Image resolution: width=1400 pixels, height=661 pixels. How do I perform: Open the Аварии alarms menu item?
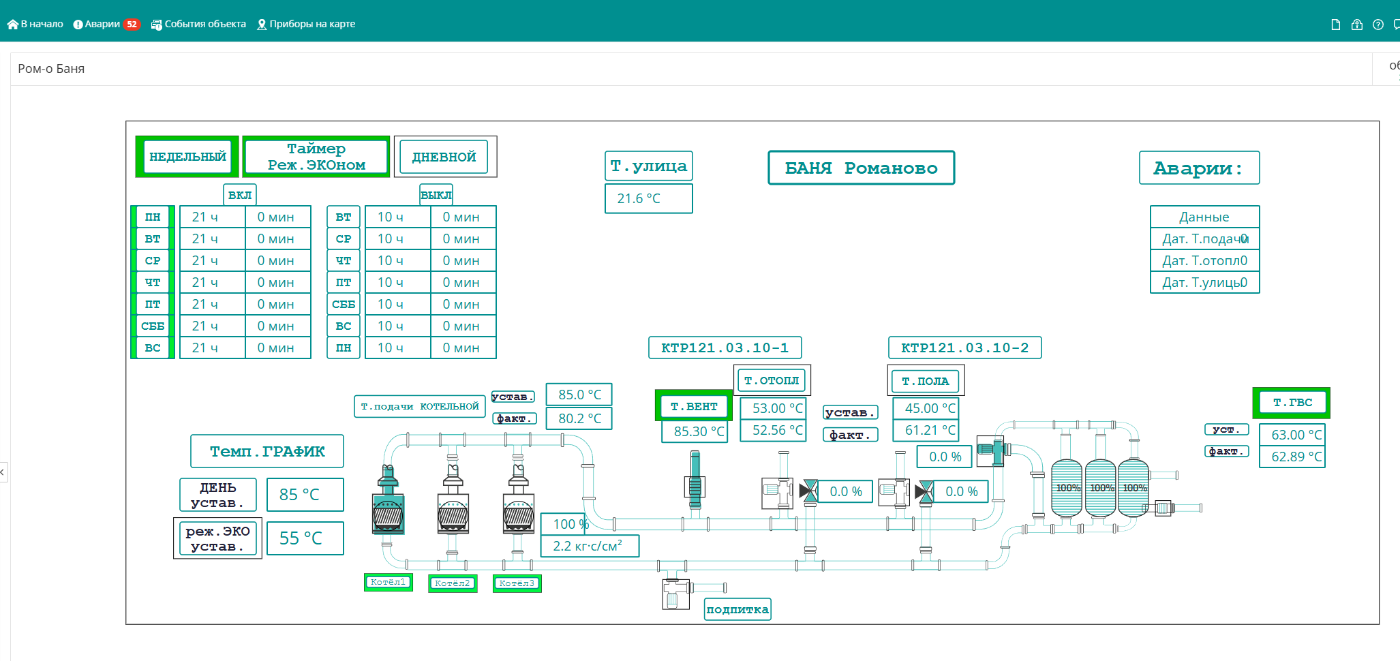(x=105, y=24)
